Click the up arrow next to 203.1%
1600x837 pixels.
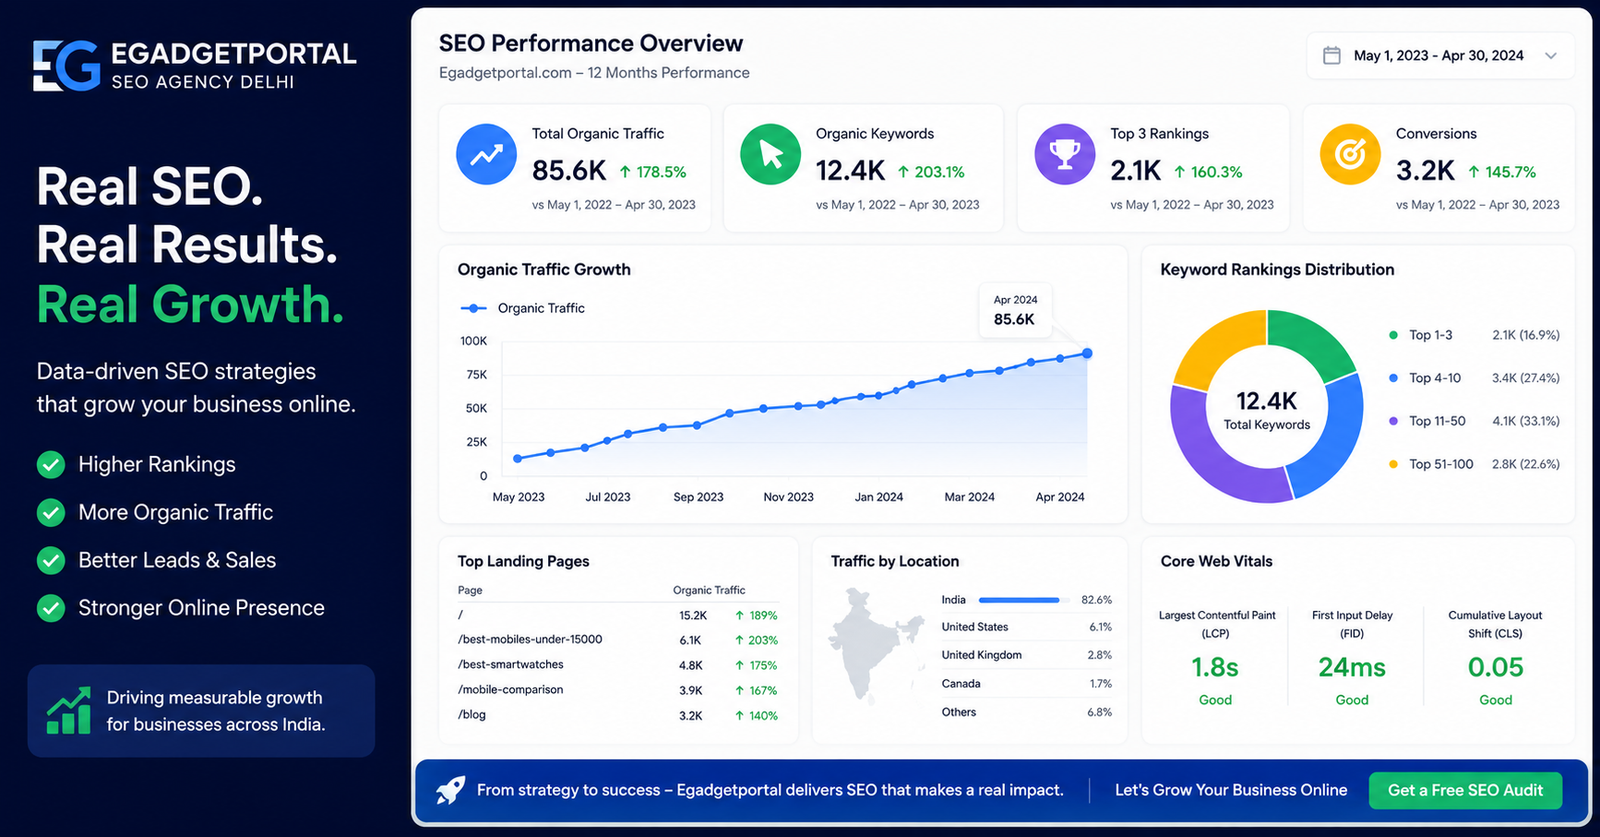pyautogui.click(x=903, y=172)
